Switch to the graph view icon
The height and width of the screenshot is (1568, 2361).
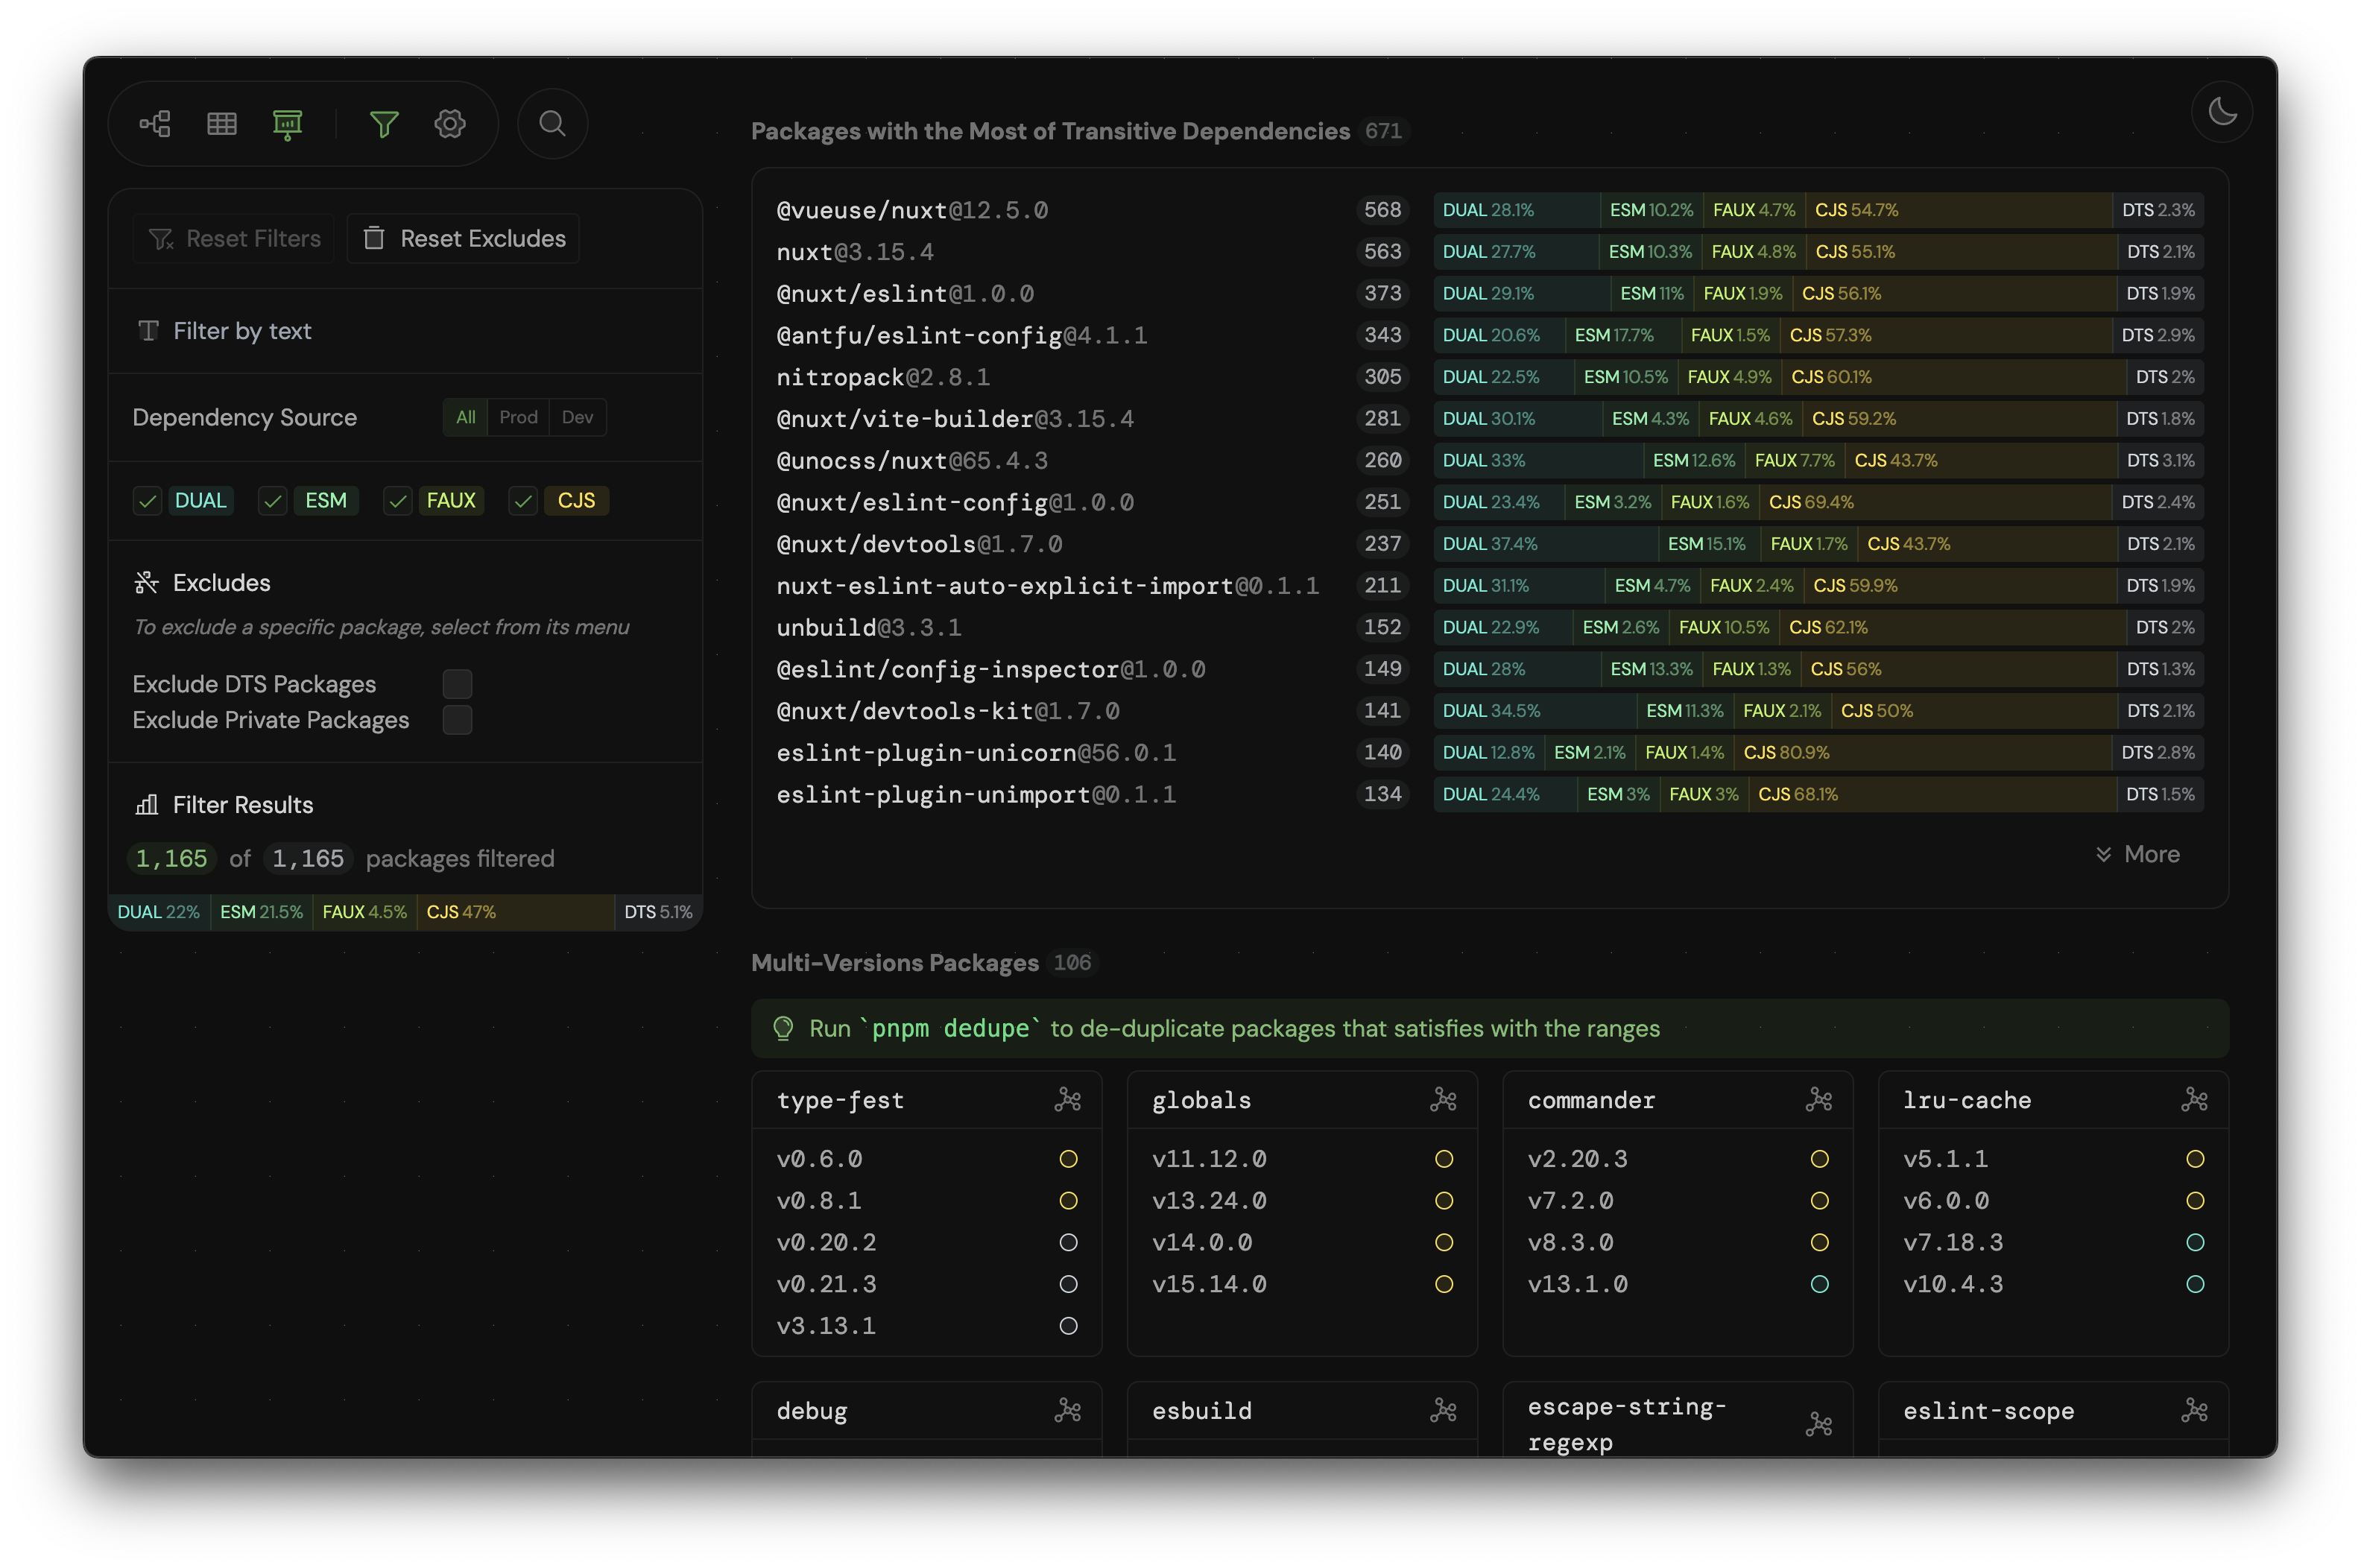(155, 124)
